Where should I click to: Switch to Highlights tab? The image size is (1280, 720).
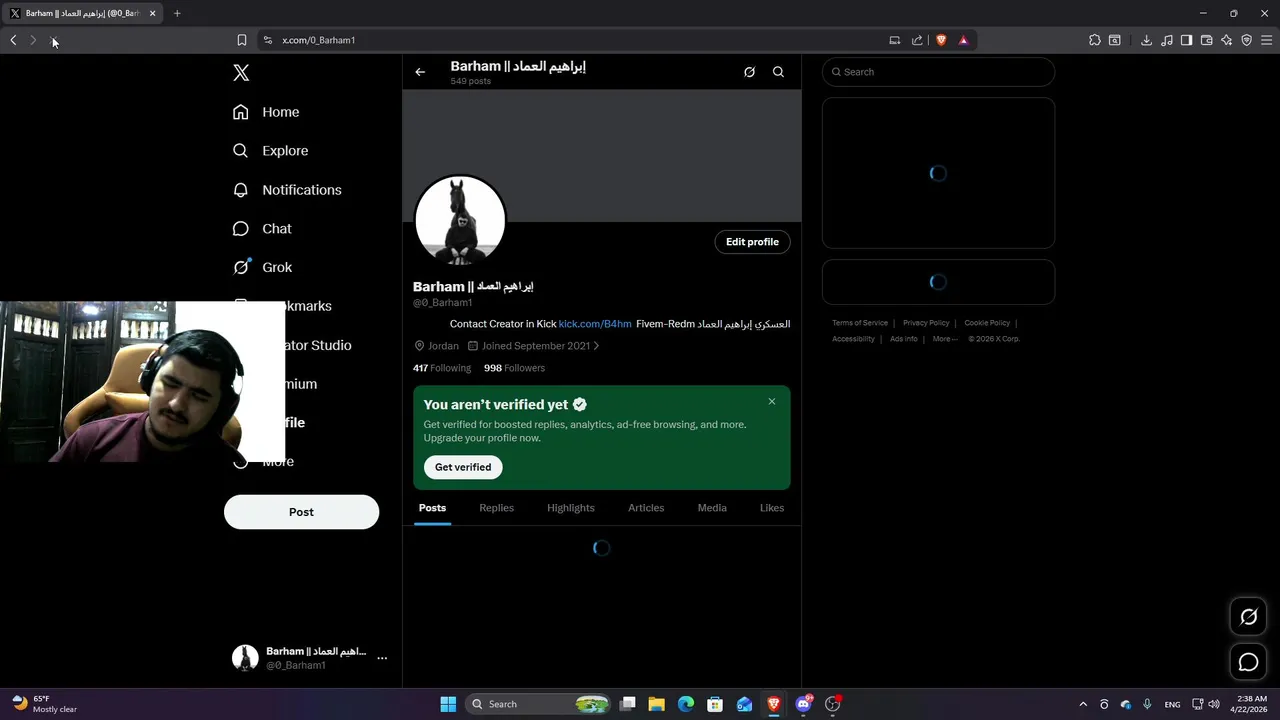coord(571,508)
